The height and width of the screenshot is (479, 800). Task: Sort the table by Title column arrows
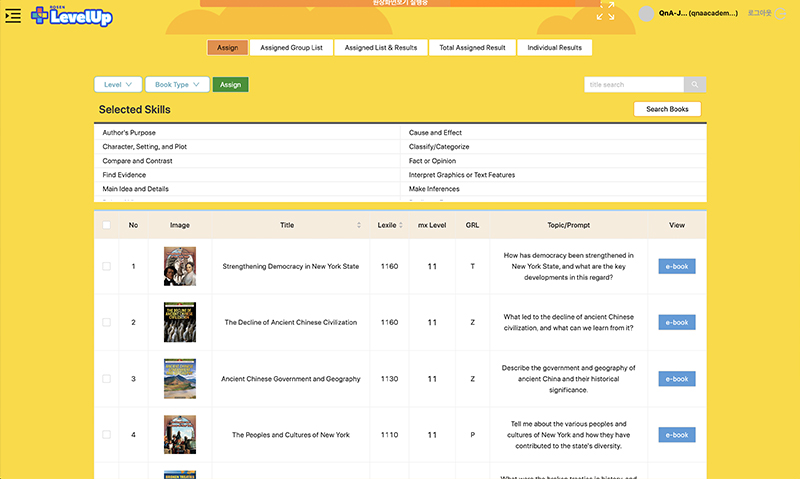[359, 225]
